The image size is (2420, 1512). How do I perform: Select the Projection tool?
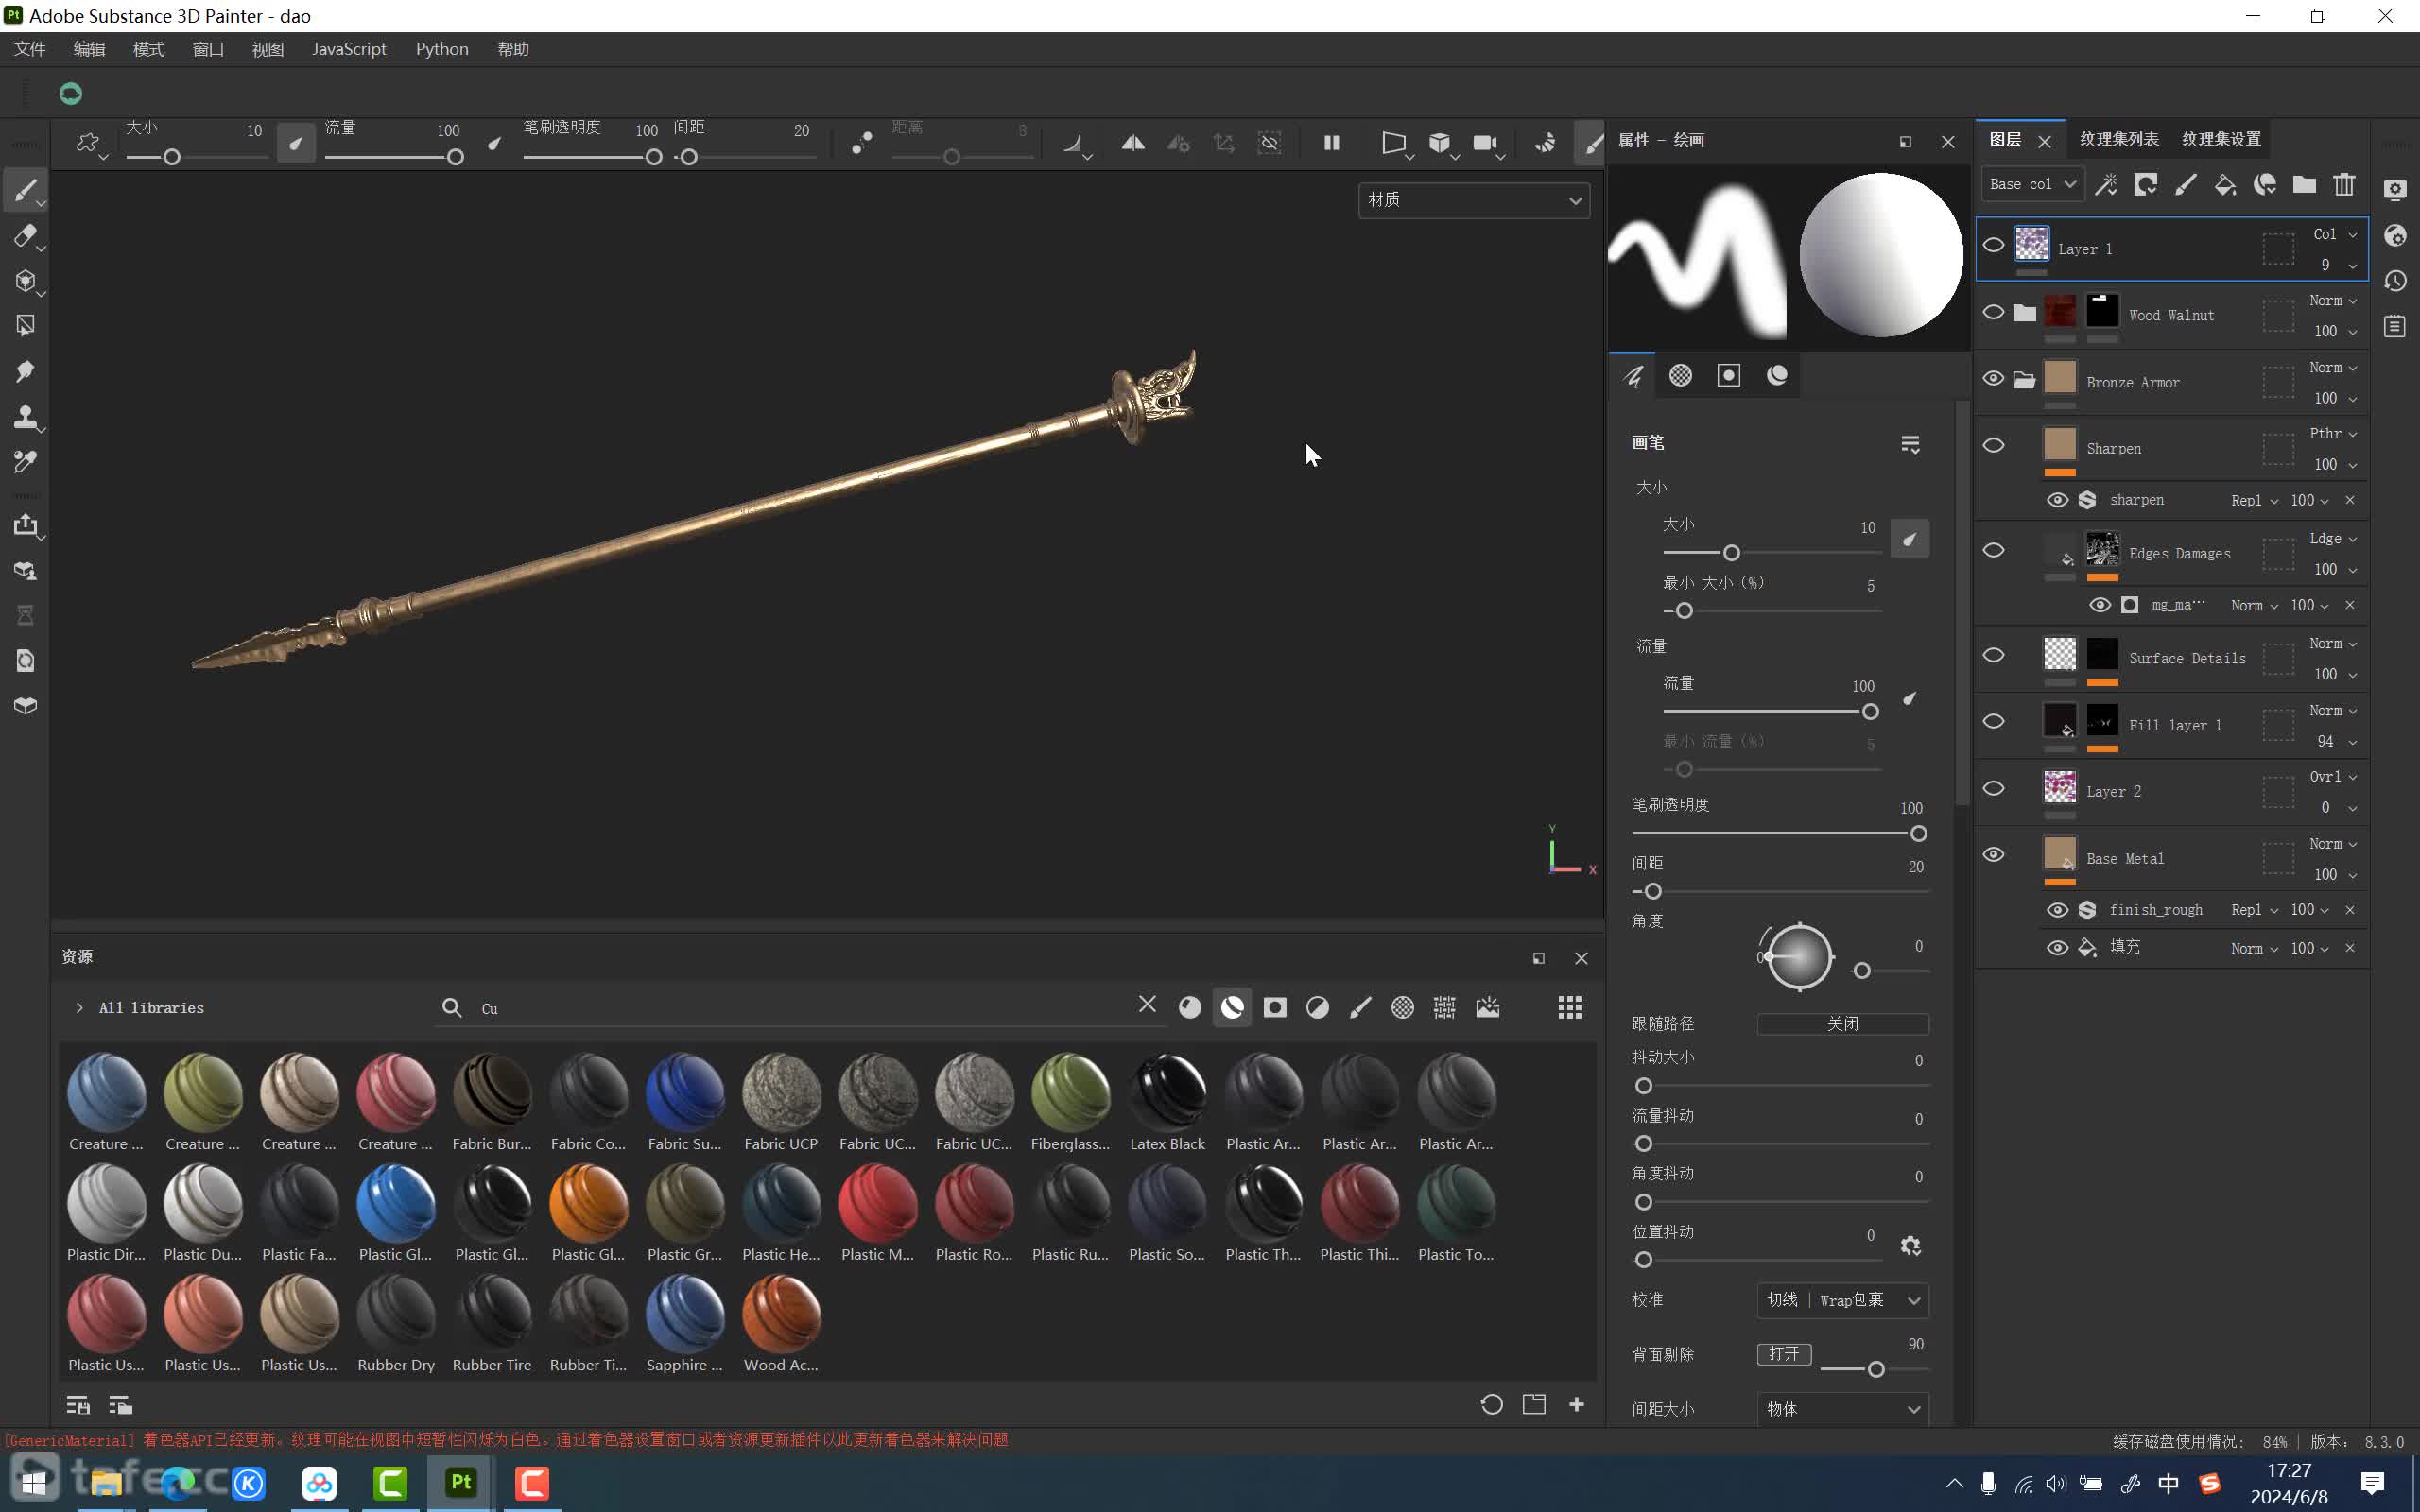(x=25, y=281)
